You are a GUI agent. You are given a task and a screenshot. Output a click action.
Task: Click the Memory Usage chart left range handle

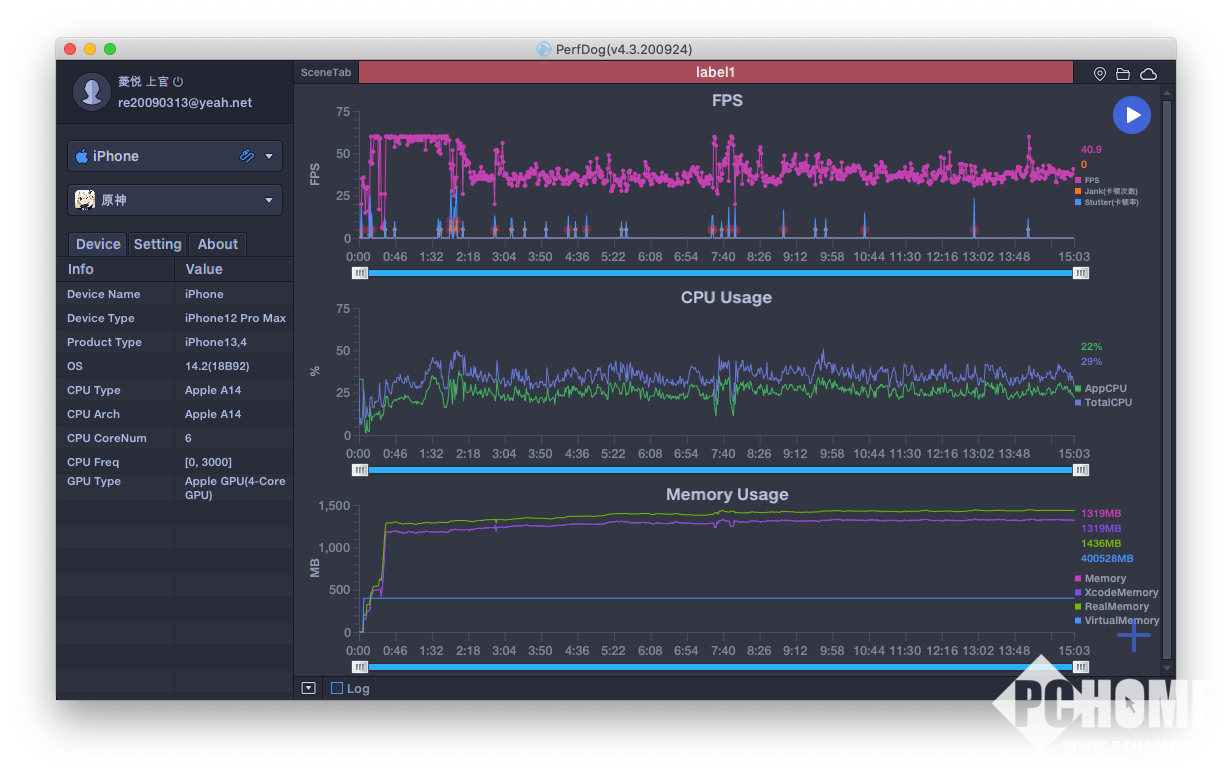(359, 667)
